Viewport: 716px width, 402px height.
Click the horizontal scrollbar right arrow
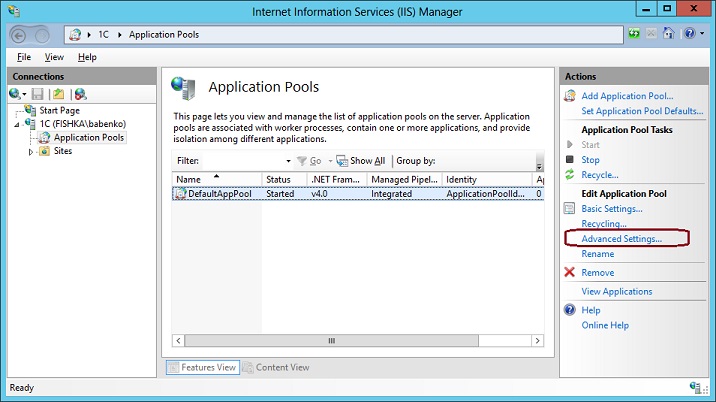[537, 341]
